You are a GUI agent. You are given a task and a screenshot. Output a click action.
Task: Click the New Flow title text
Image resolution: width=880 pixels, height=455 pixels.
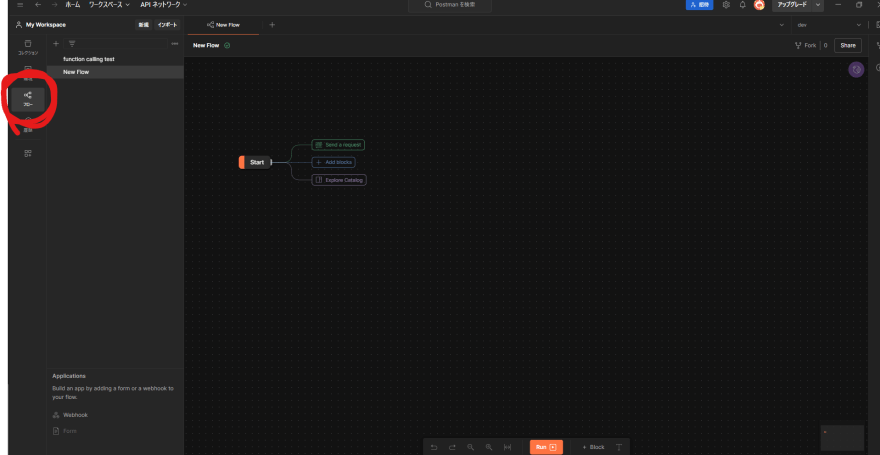pyautogui.click(x=206, y=45)
